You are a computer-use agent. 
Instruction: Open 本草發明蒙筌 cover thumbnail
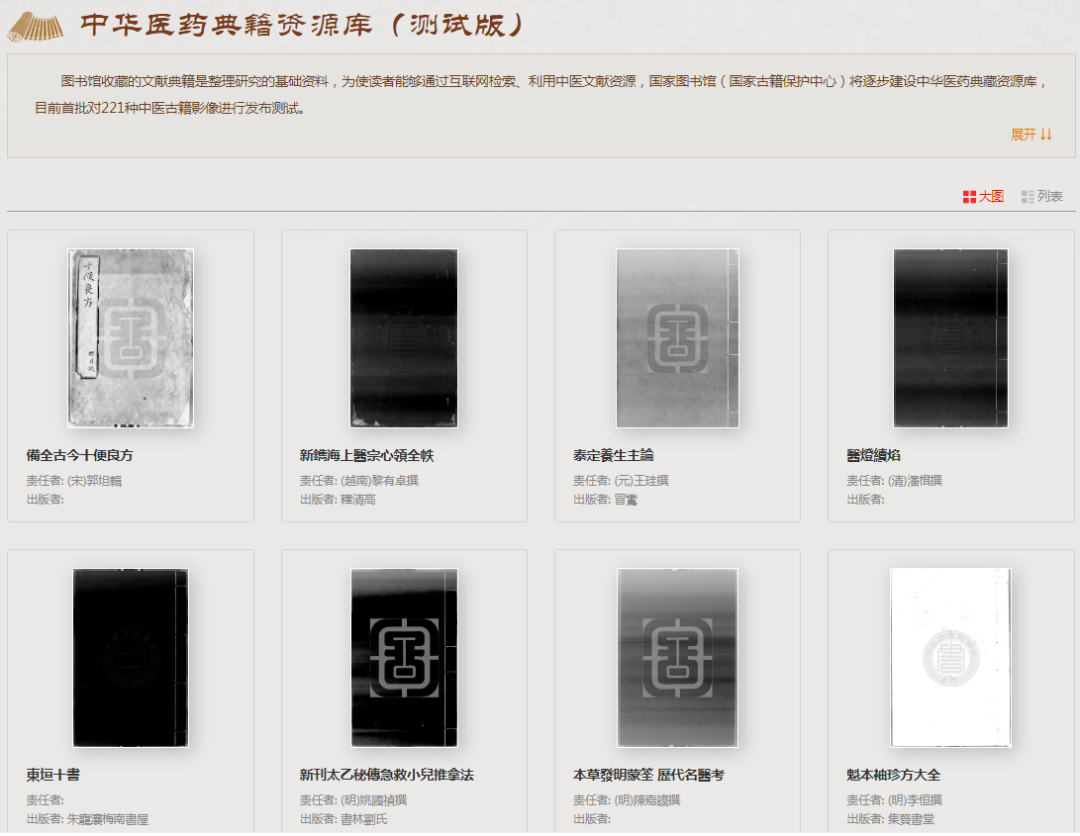click(x=677, y=658)
